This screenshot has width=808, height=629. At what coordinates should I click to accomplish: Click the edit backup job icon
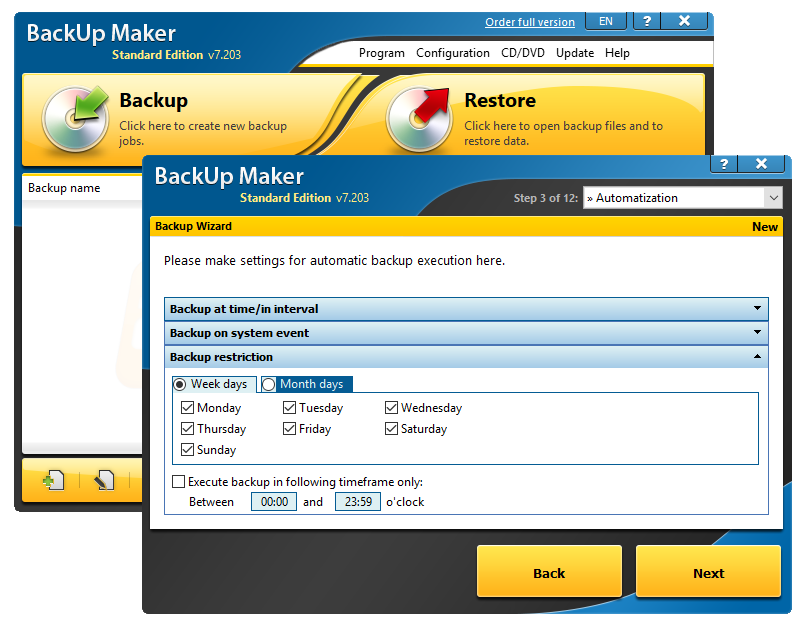105,482
